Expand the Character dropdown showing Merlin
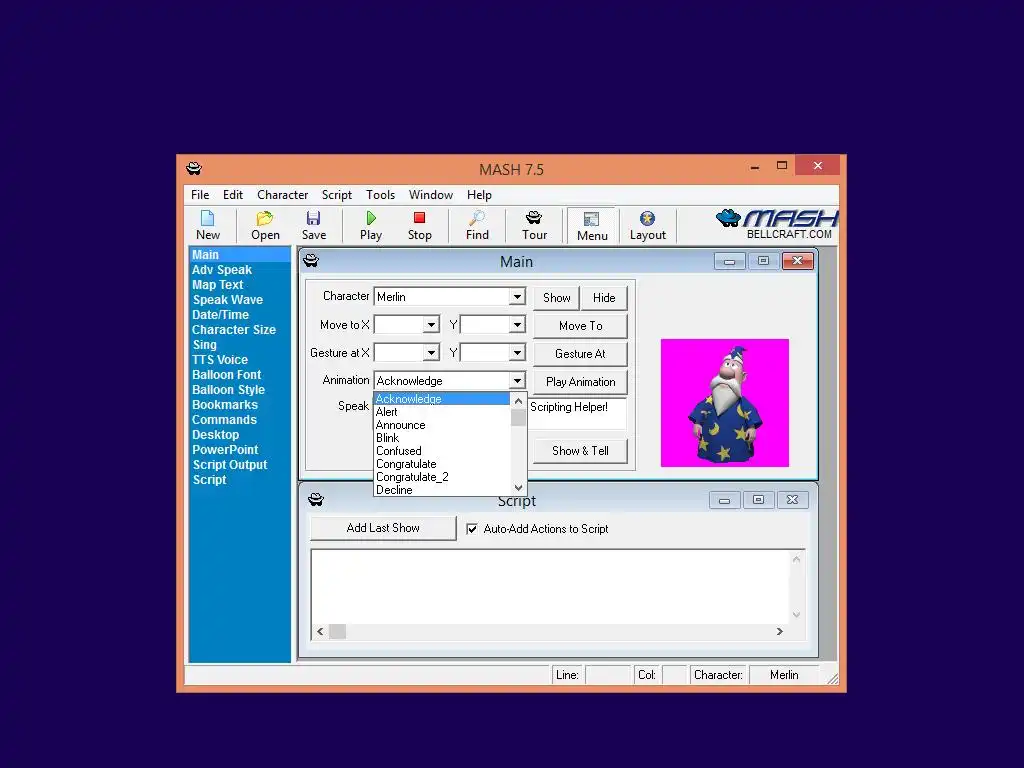The image size is (1024, 768). click(x=517, y=296)
